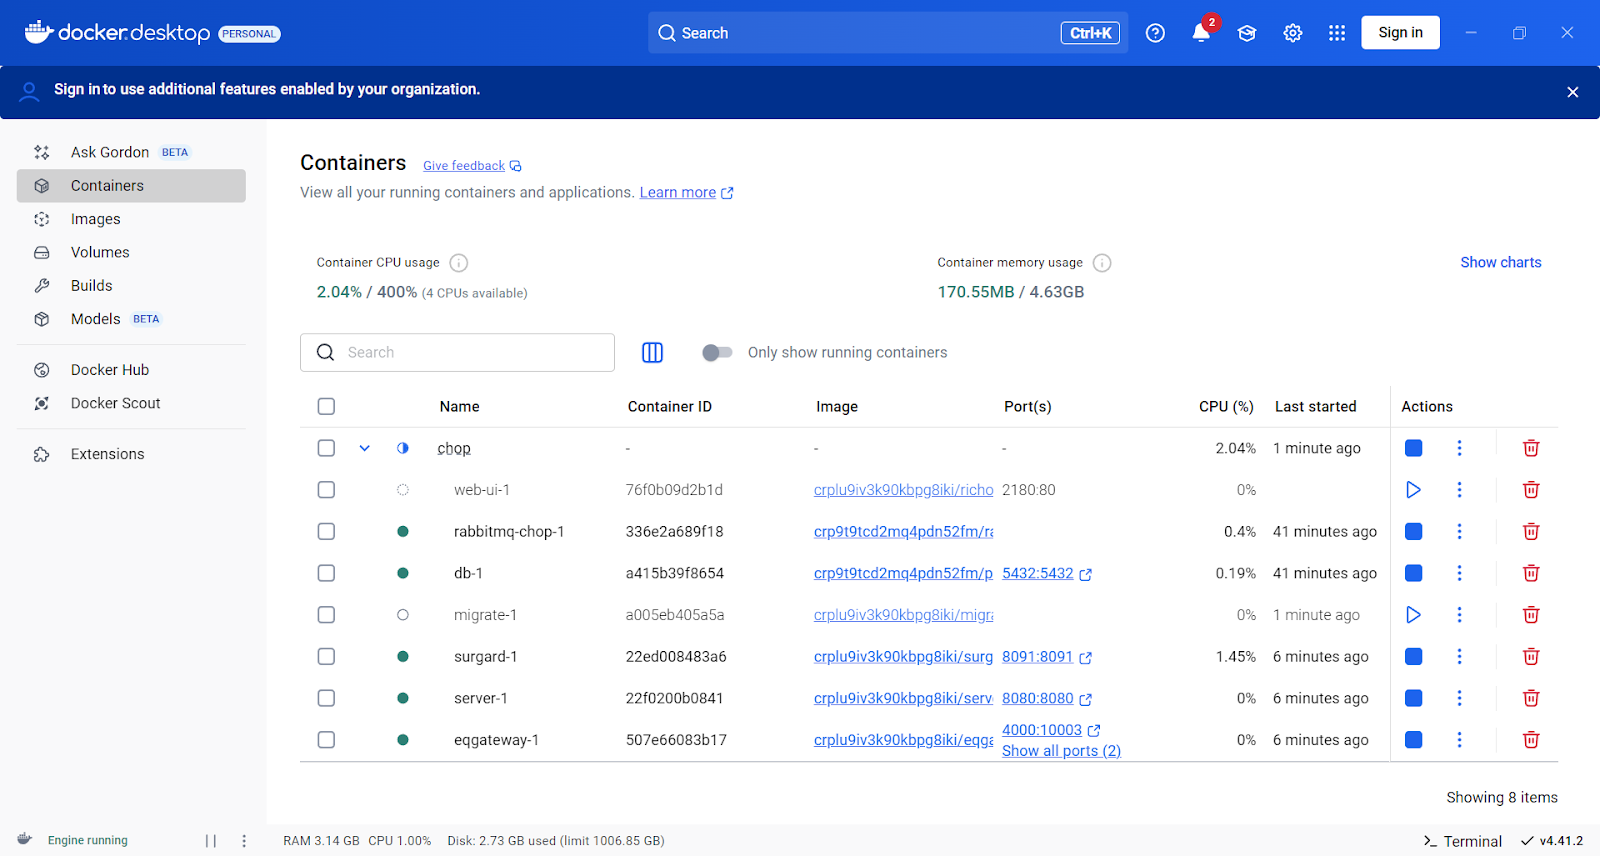Viewport: 1600px width, 856px height.
Task: Stop the eqgateway-1 container
Action: (1413, 740)
